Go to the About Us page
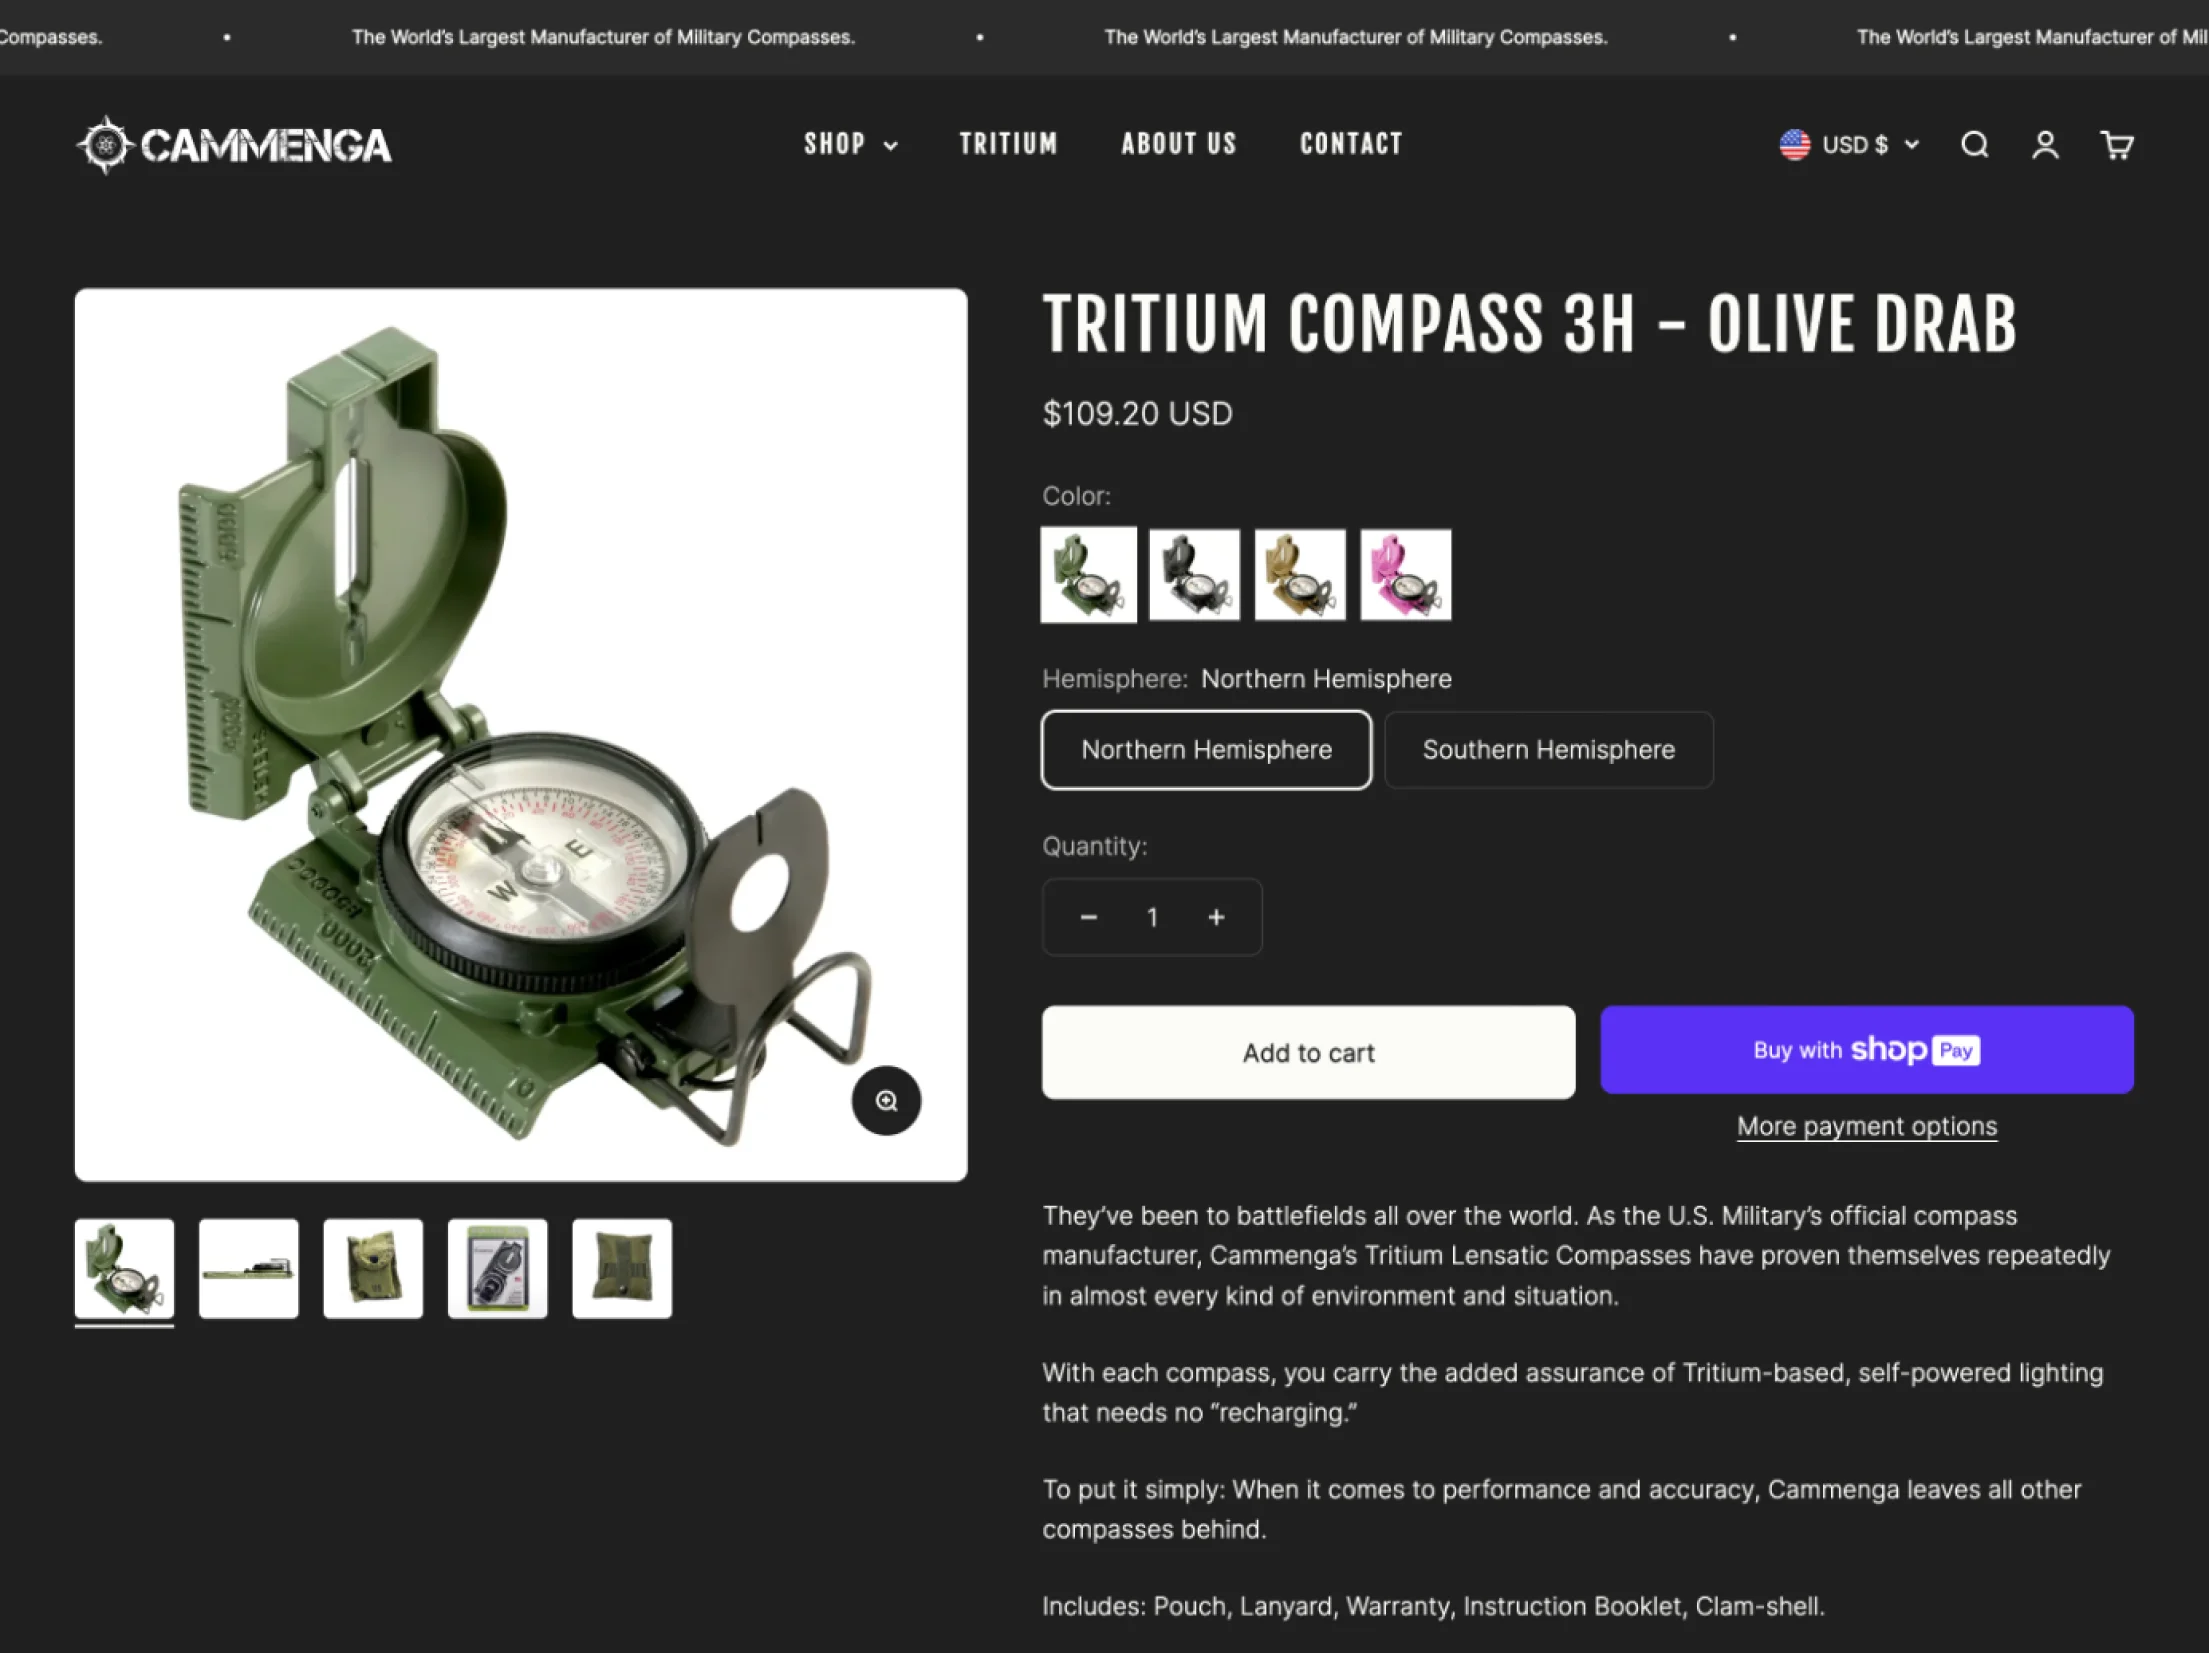 point(1178,144)
